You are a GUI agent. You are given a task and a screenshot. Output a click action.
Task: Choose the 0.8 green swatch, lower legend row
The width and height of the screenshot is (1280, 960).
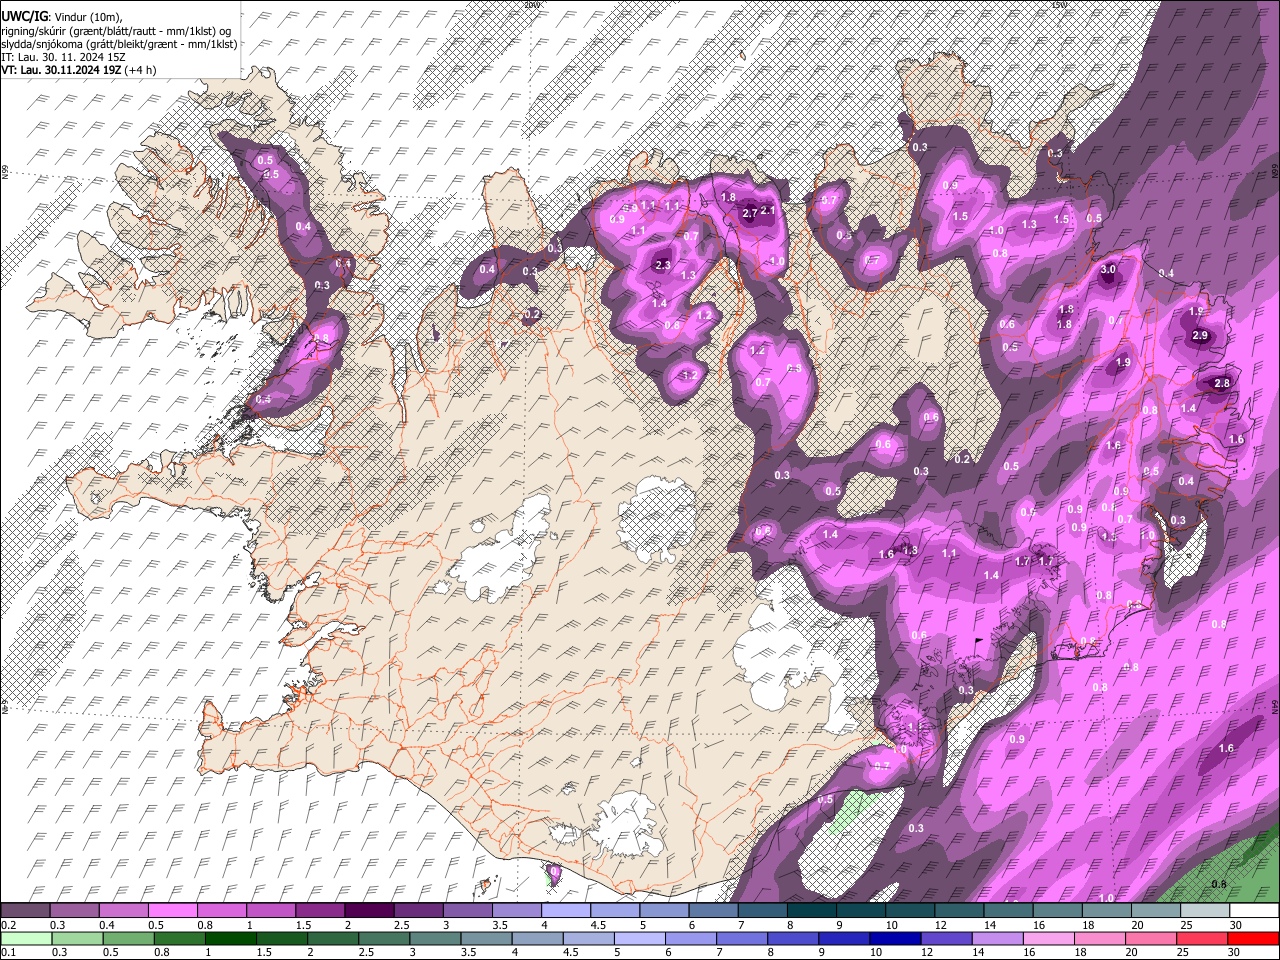coord(179,938)
